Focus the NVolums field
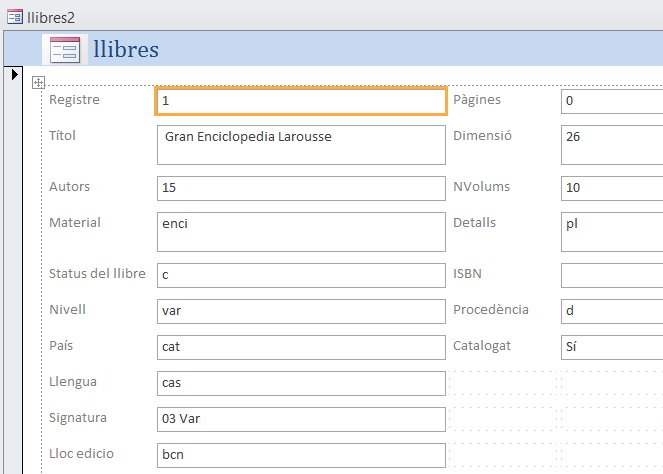663x474 pixels. (x=612, y=188)
